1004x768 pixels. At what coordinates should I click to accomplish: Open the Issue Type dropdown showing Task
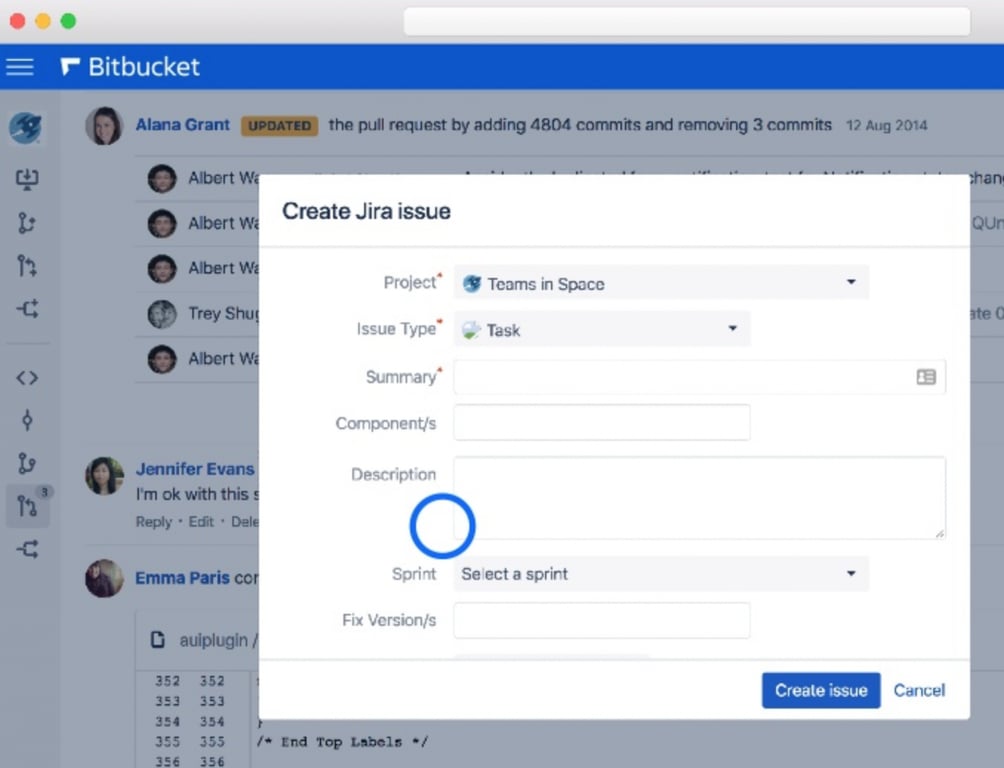[x=602, y=329]
